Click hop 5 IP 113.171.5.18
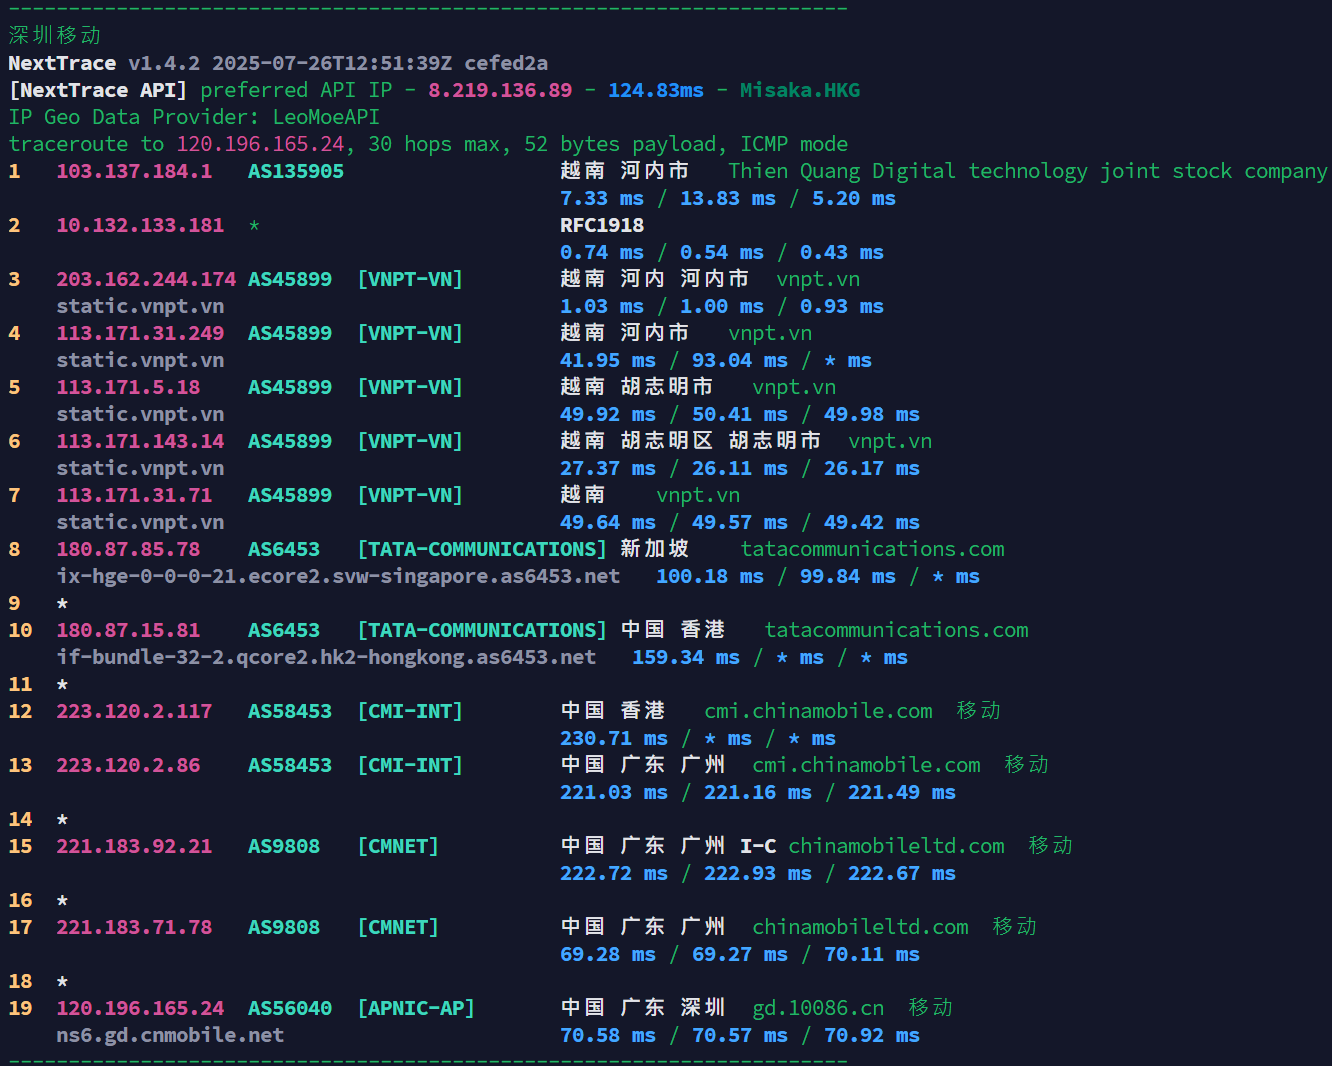Image resolution: width=1332 pixels, height=1066 pixels. point(128,387)
